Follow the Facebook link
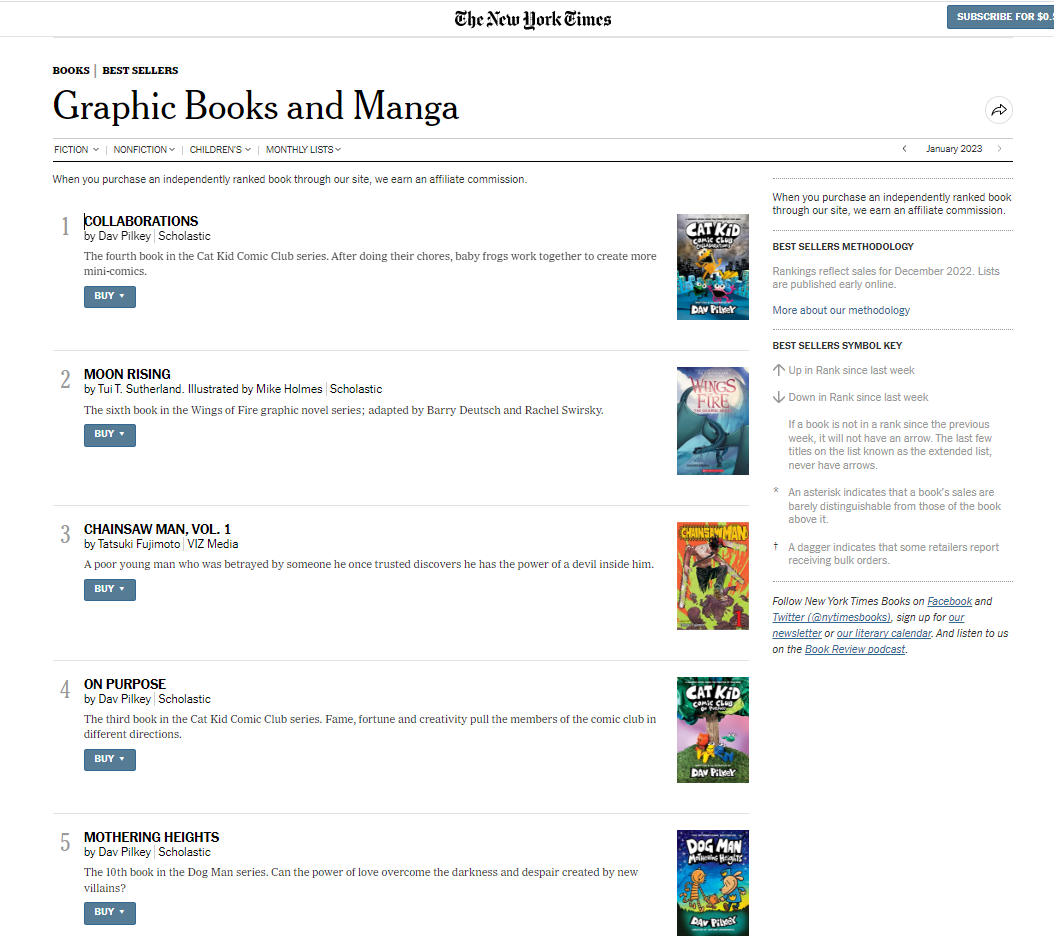Viewport: 1054px width, 939px height. [949, 601]
